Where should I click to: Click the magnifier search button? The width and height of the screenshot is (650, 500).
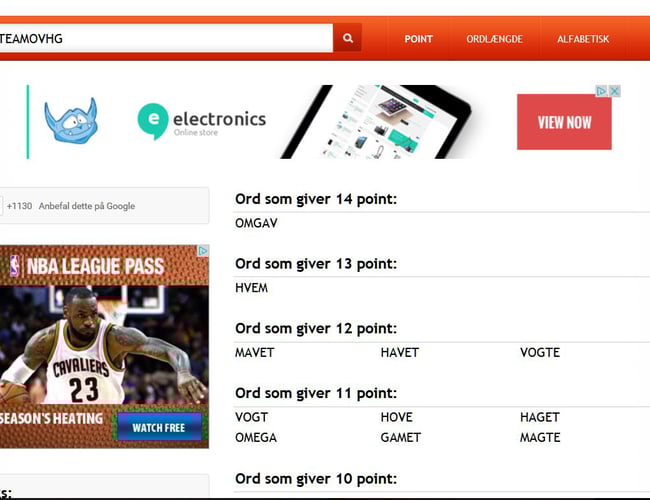point(347,38)
